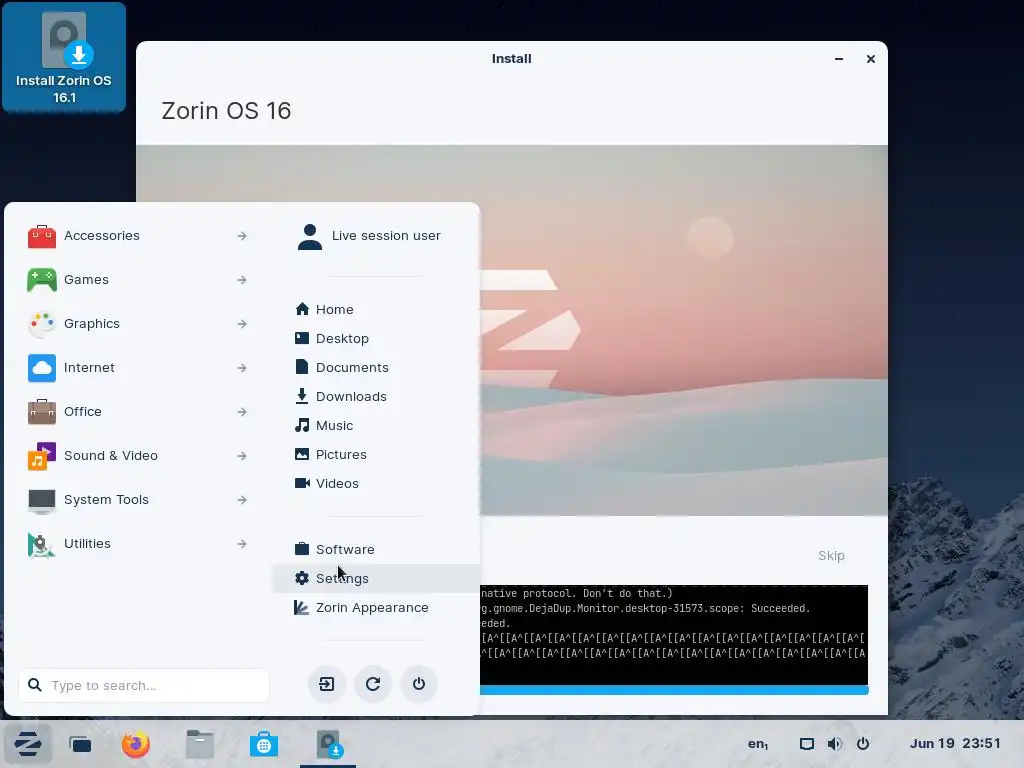
Task: Click the installer terminal log output
Action: pos(674,635)
